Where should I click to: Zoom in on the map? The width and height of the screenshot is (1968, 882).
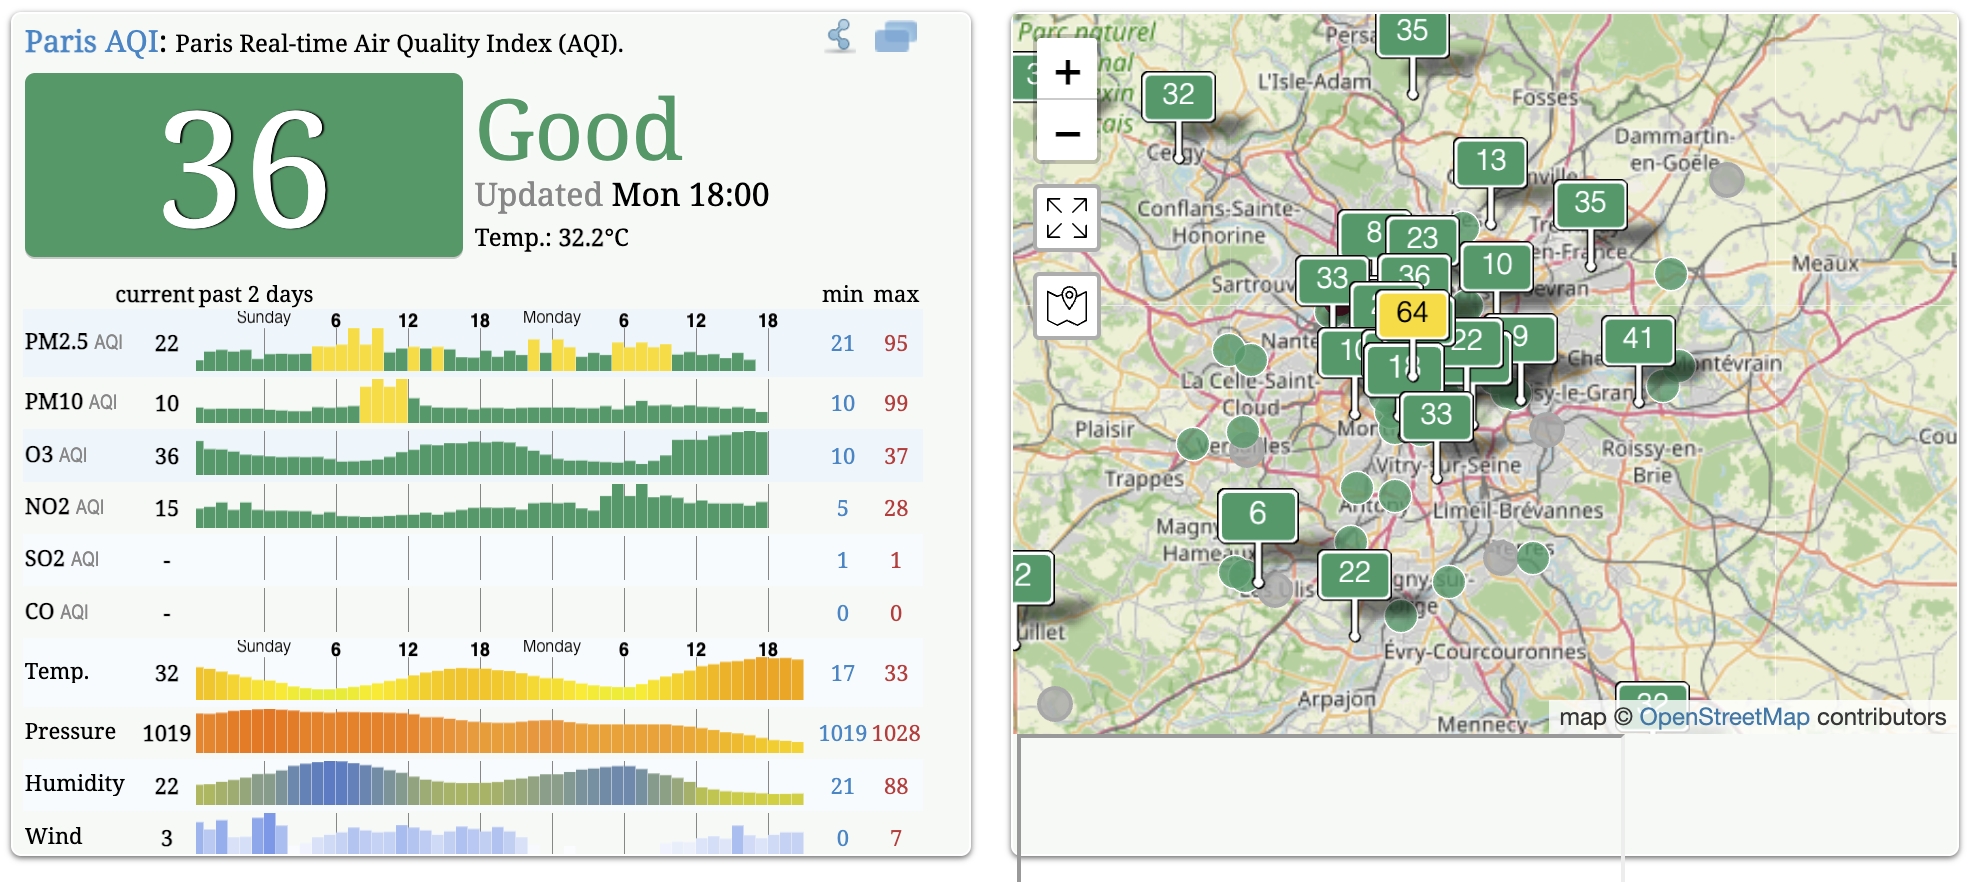click(x=1067, y=72)
